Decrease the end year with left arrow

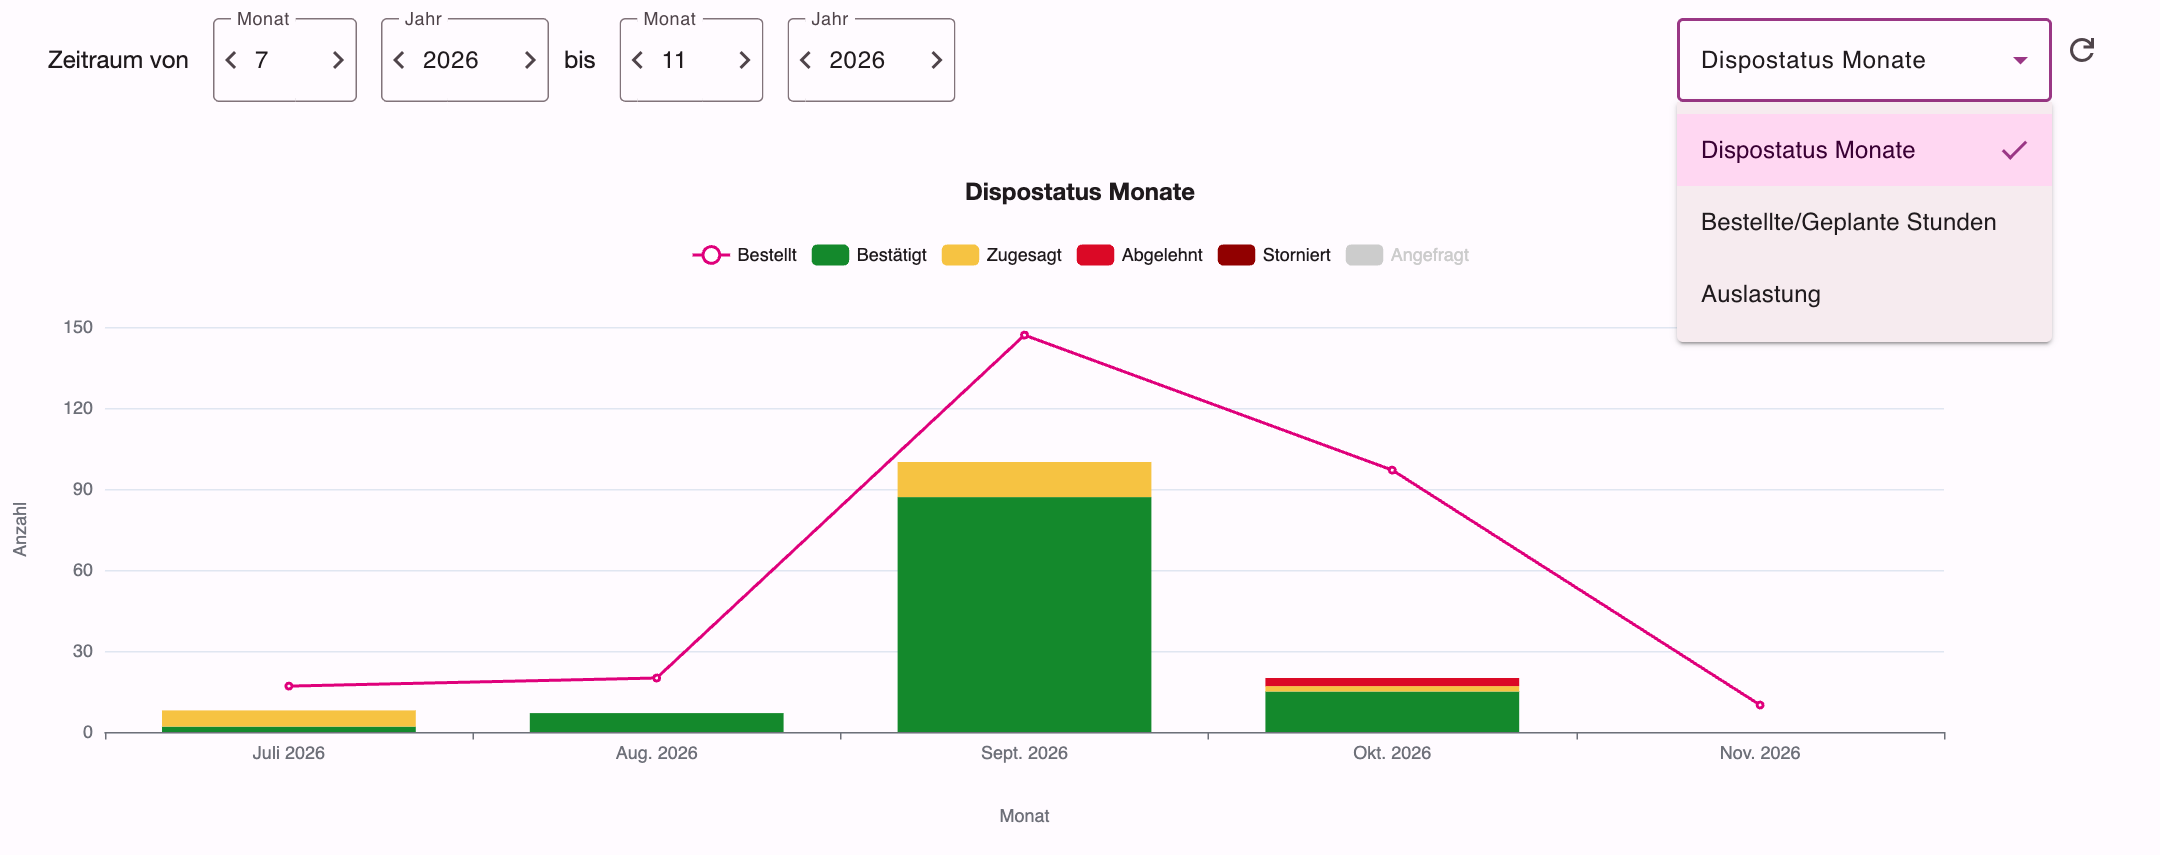pos(806,60)
